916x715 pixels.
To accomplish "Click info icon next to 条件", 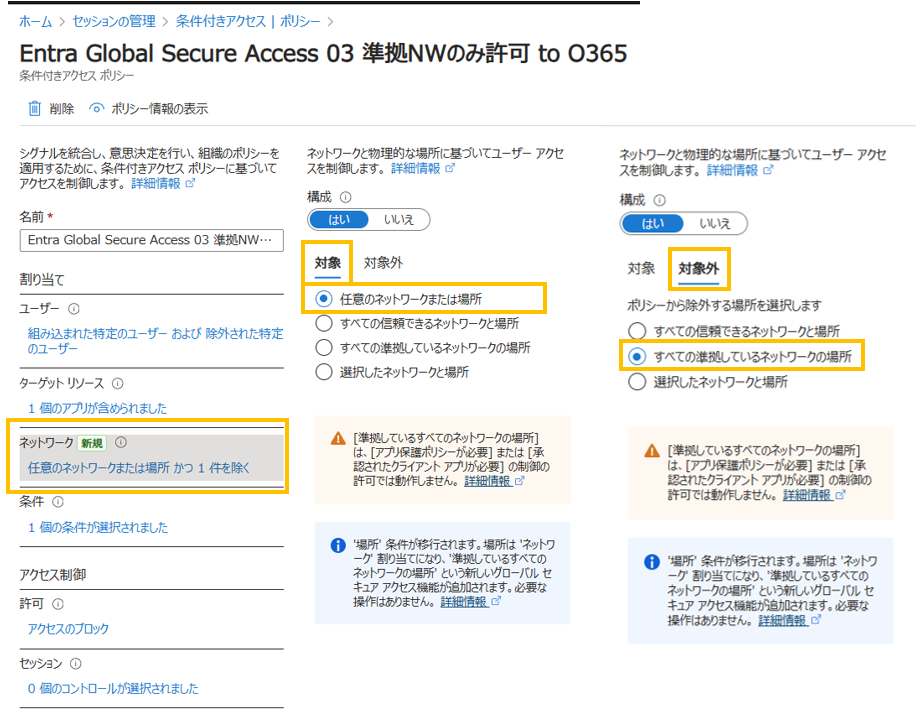I will click(58, 501).
